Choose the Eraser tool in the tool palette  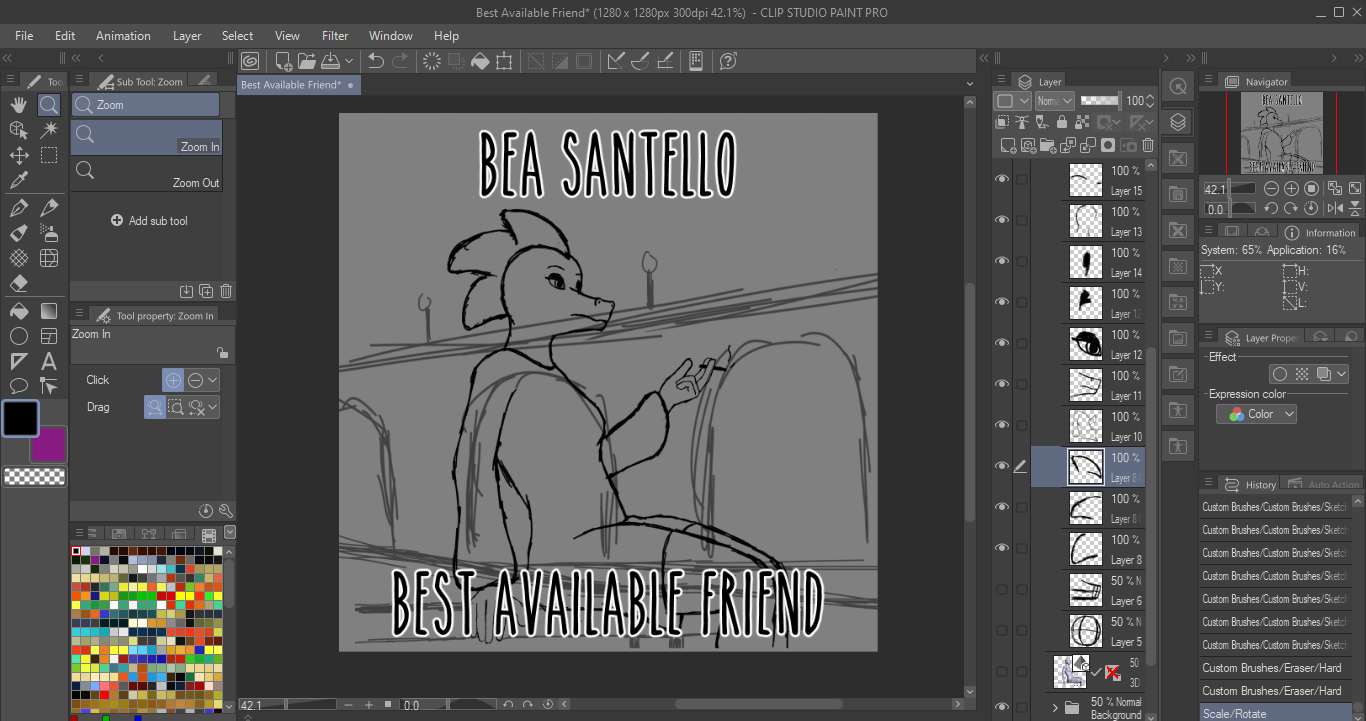pyautogui.click(x=18, y=284)
